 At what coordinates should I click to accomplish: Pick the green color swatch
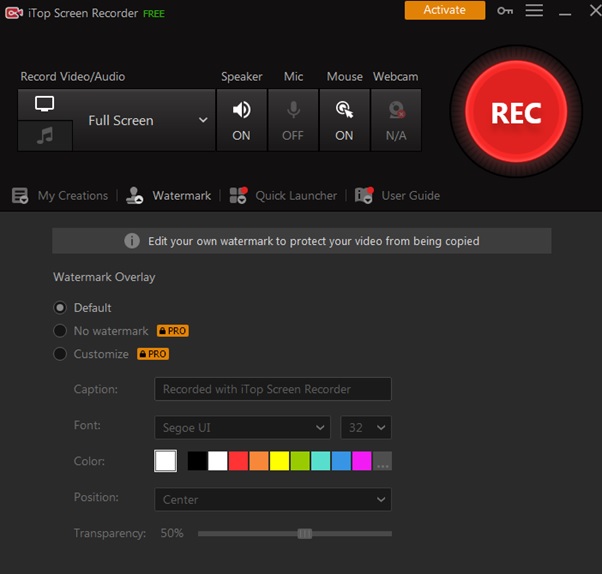click(x=300, y=461)
